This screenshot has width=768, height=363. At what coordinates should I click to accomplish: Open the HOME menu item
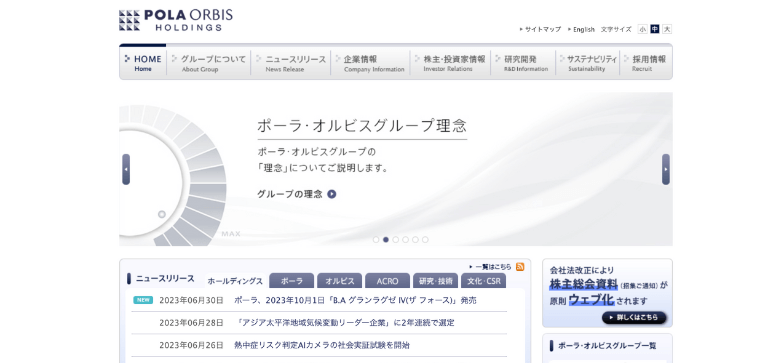pos(143,62)
